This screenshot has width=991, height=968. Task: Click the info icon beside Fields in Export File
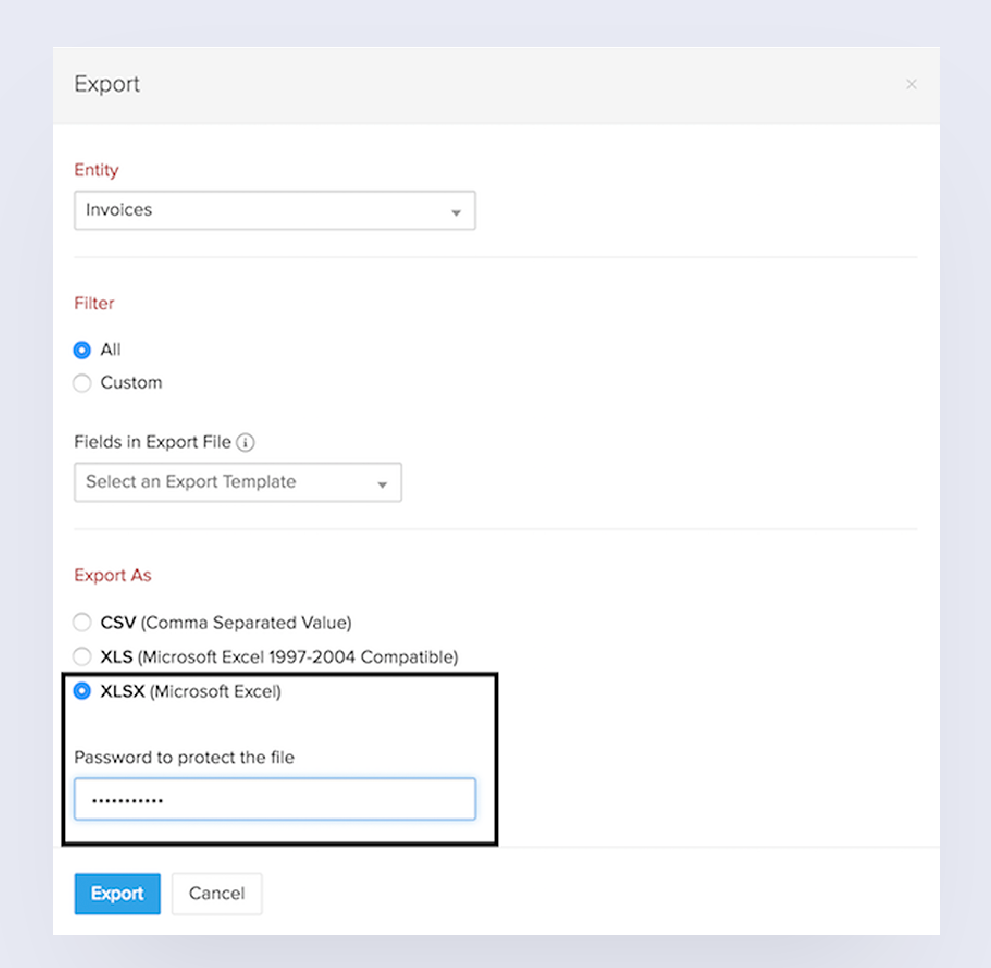click(x=245, y=442)
